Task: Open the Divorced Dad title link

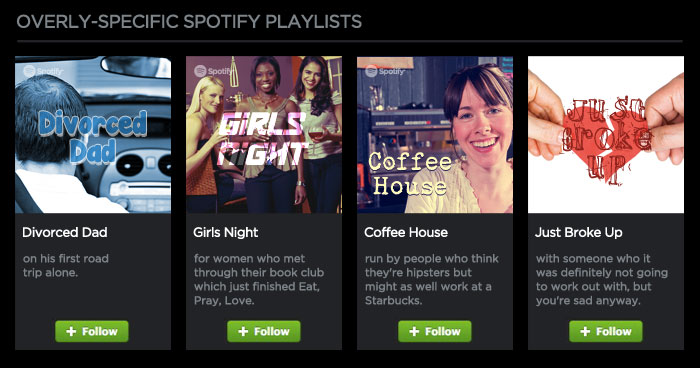Action: click(x=65, y=232)
